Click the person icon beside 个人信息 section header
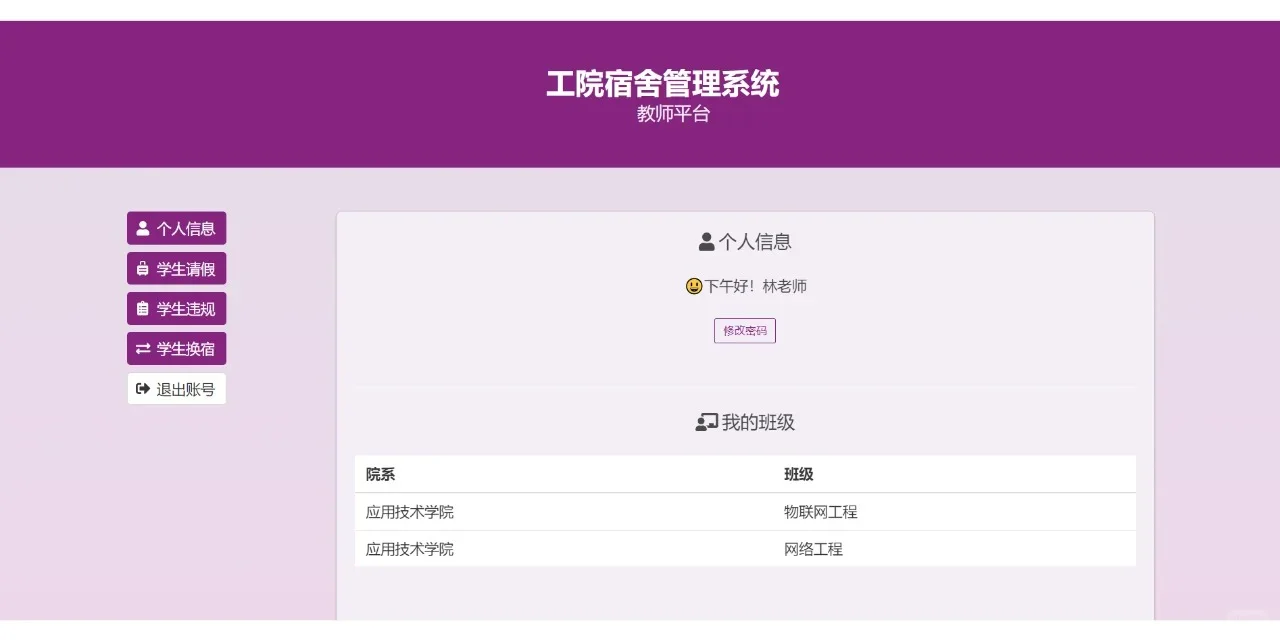1280x640 pixels. tap(704, 241)
